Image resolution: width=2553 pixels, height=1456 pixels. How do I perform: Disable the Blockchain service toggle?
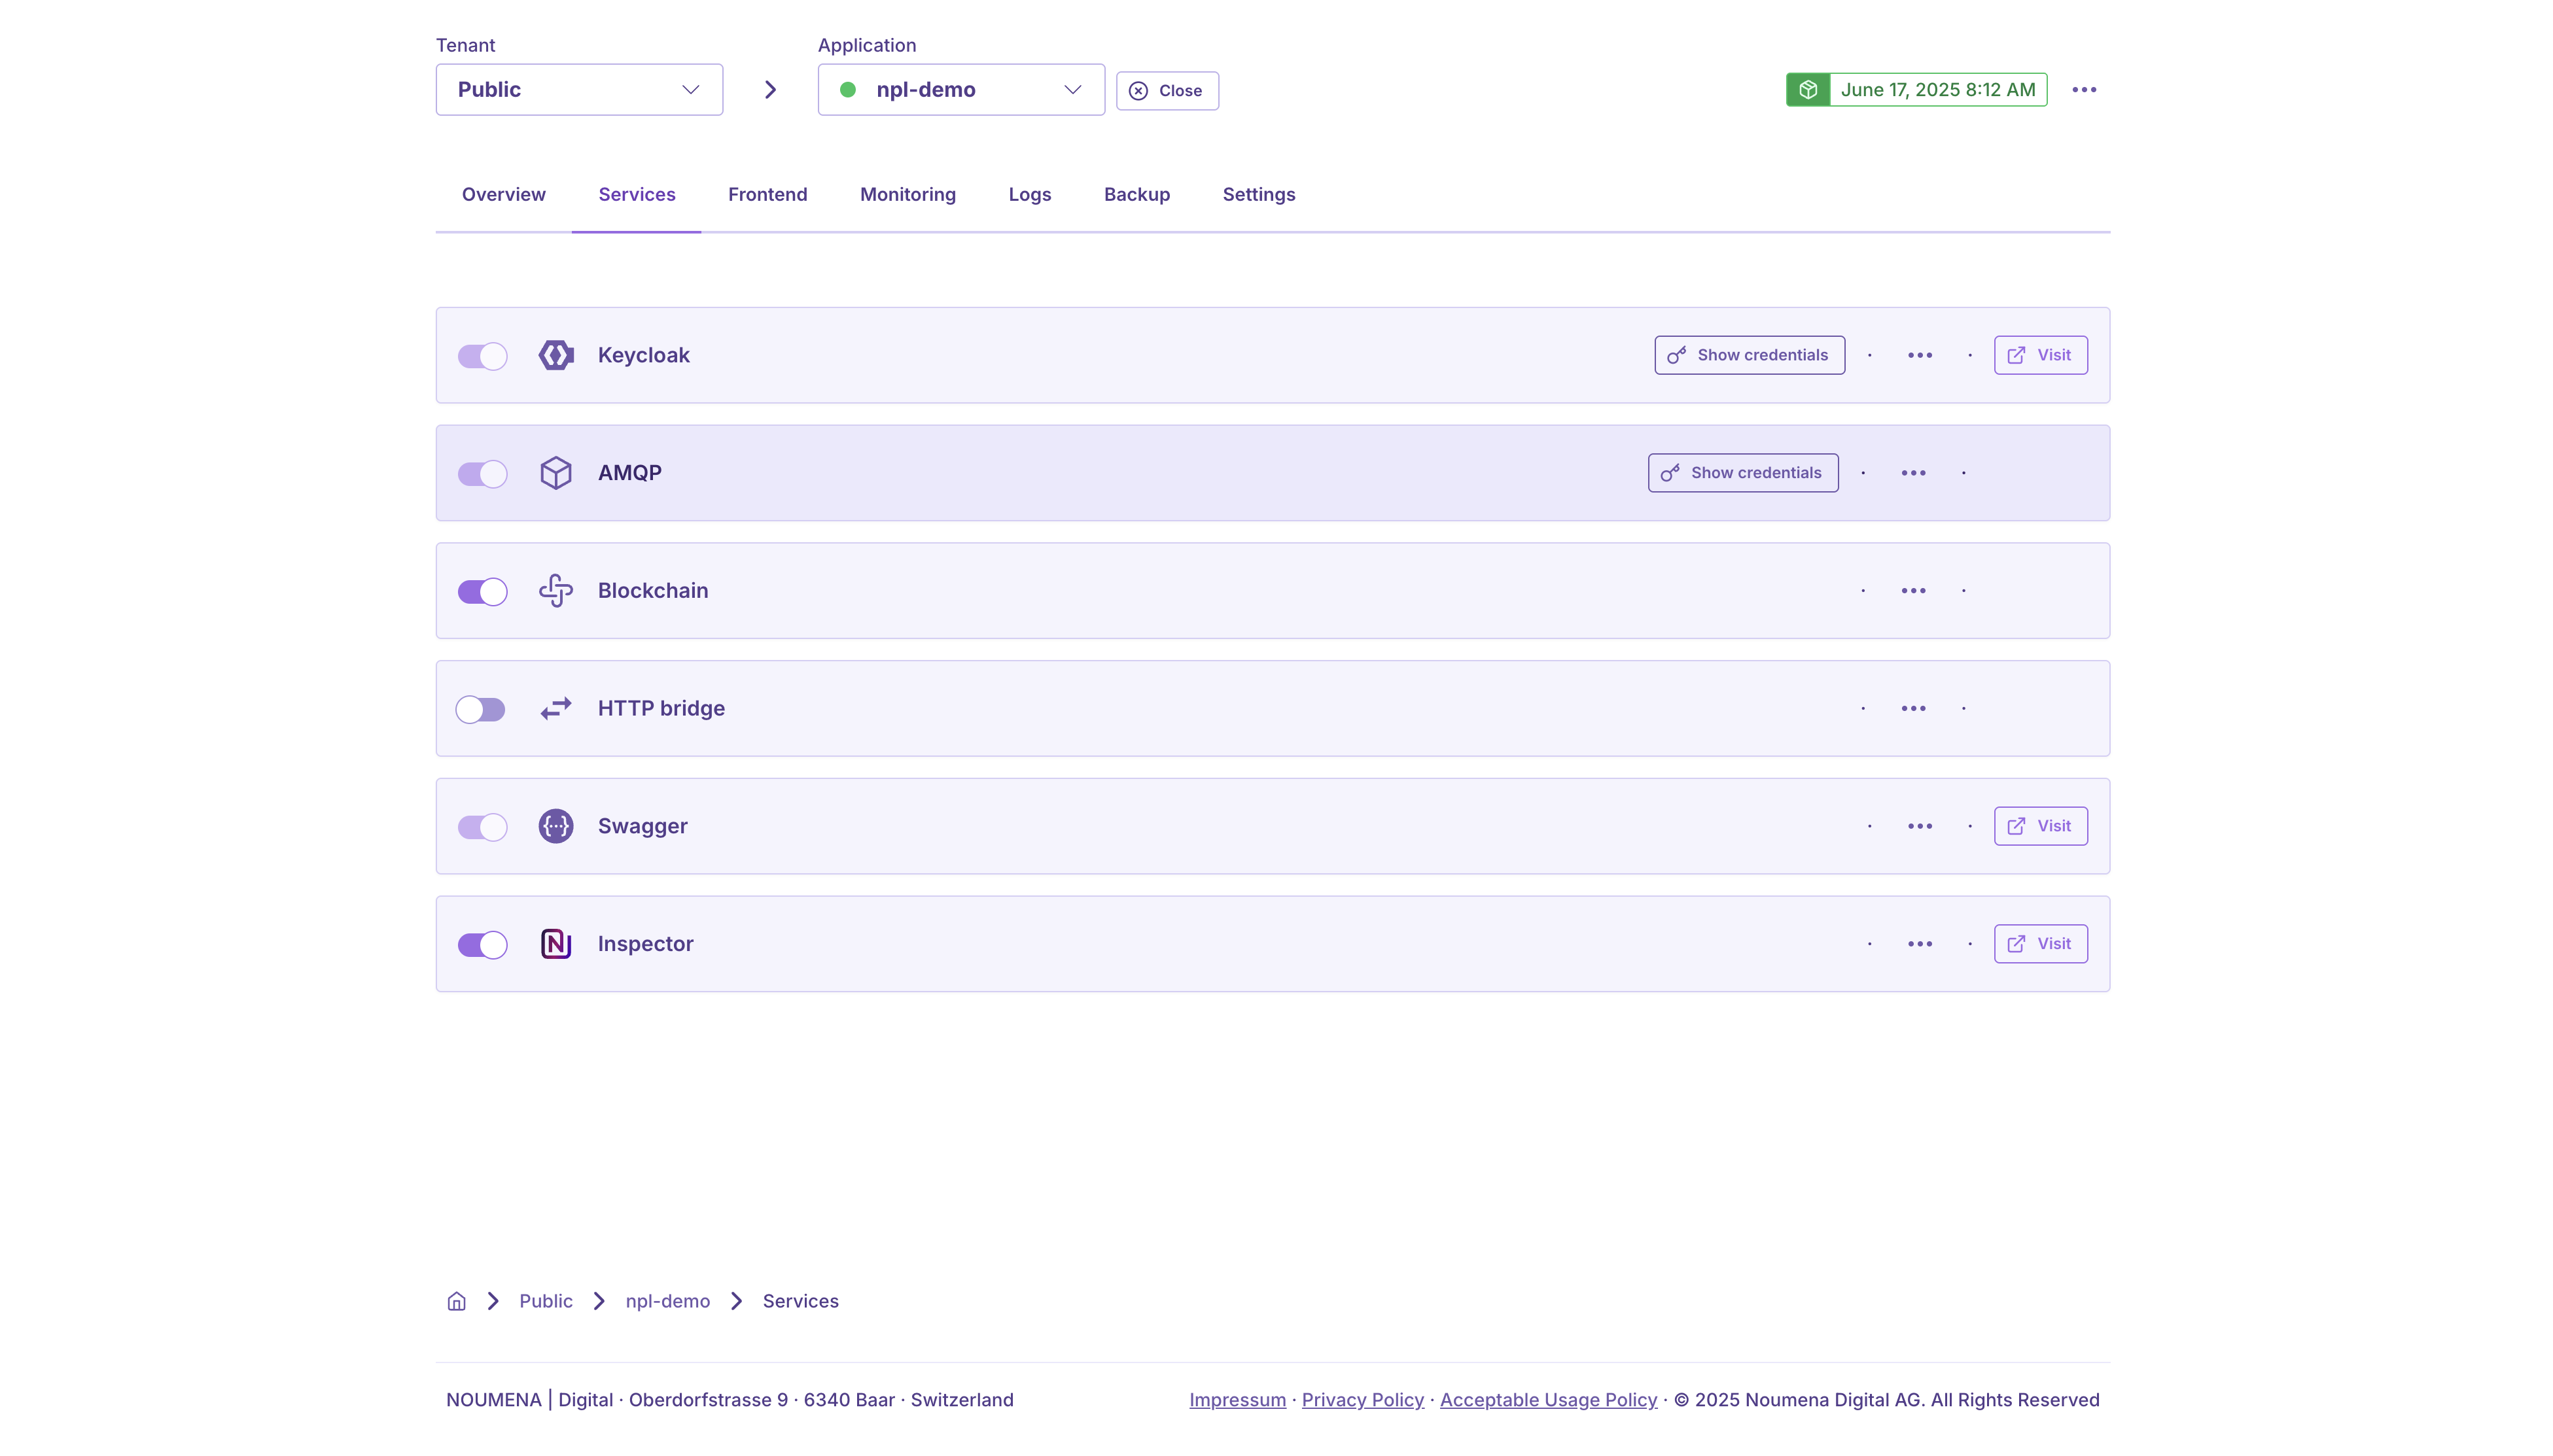click(x=482, y=592)
